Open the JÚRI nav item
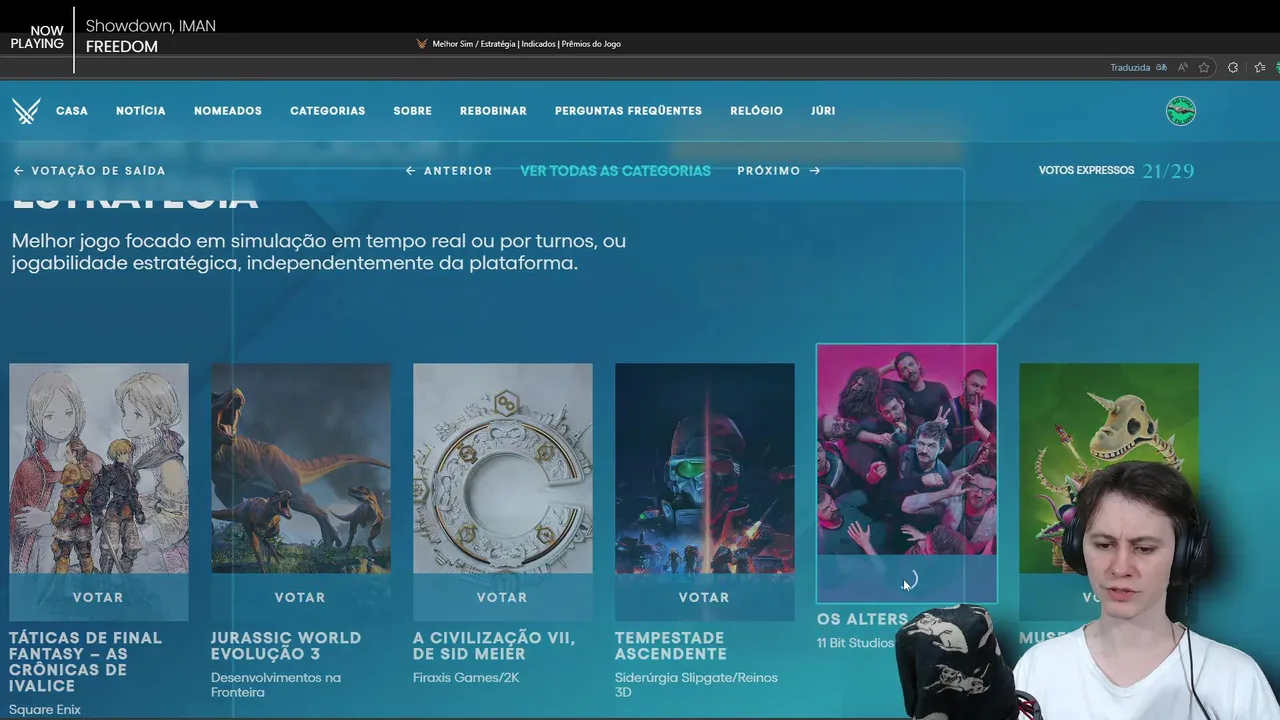Viewport: 1280px width, 720px height. click(823, 111)
